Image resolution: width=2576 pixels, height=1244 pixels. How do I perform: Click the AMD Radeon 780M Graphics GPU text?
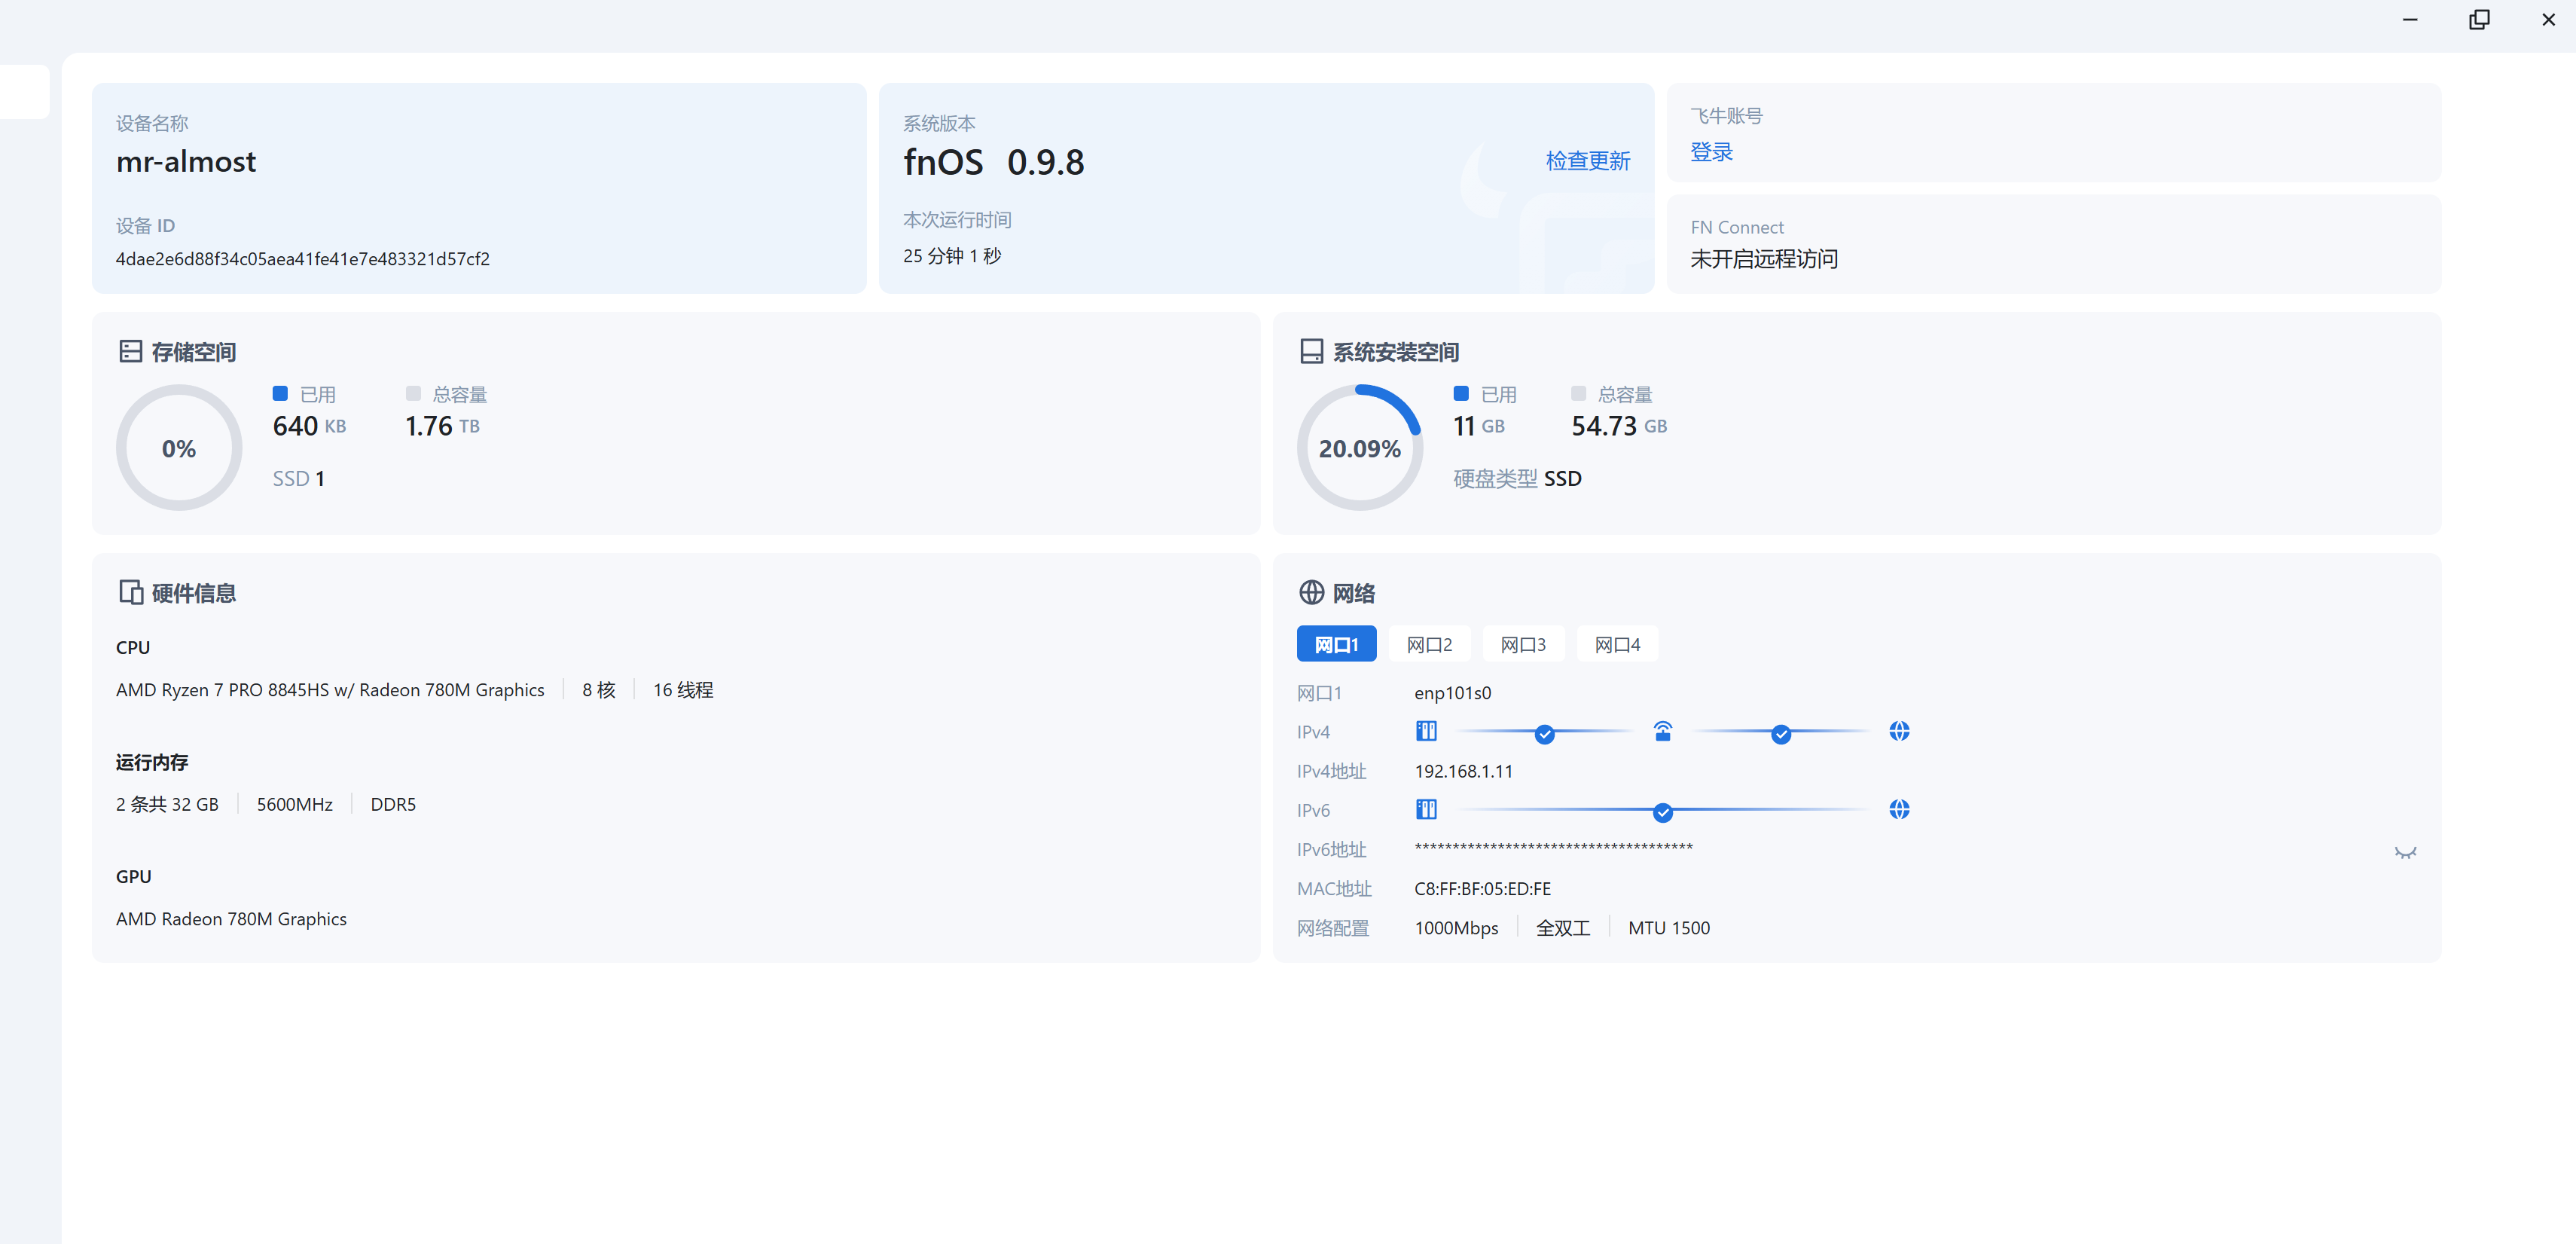pyautogui.click(x=231, y=919)
